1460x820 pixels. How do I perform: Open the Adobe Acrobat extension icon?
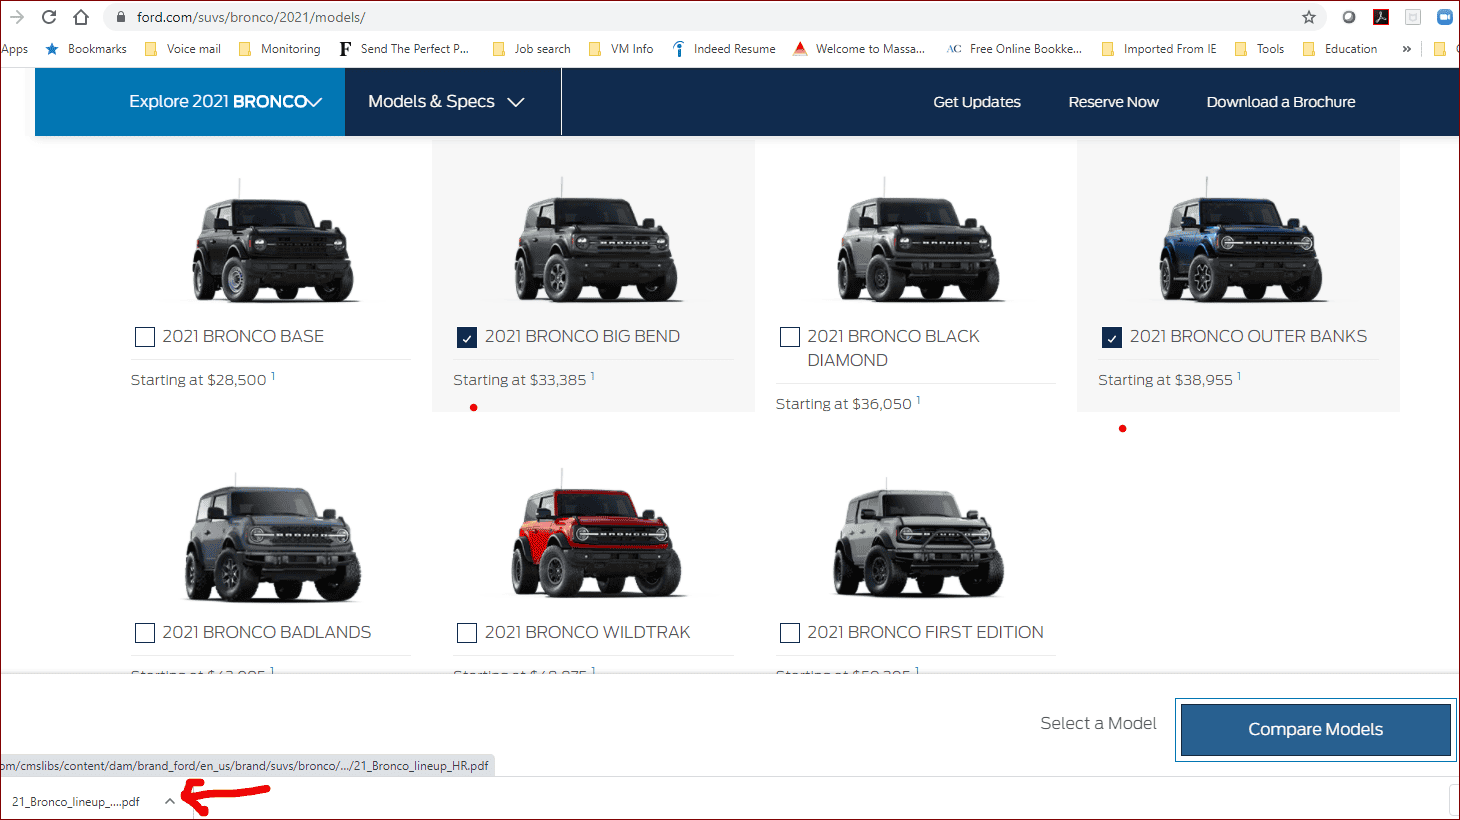tap(1381, 17)
